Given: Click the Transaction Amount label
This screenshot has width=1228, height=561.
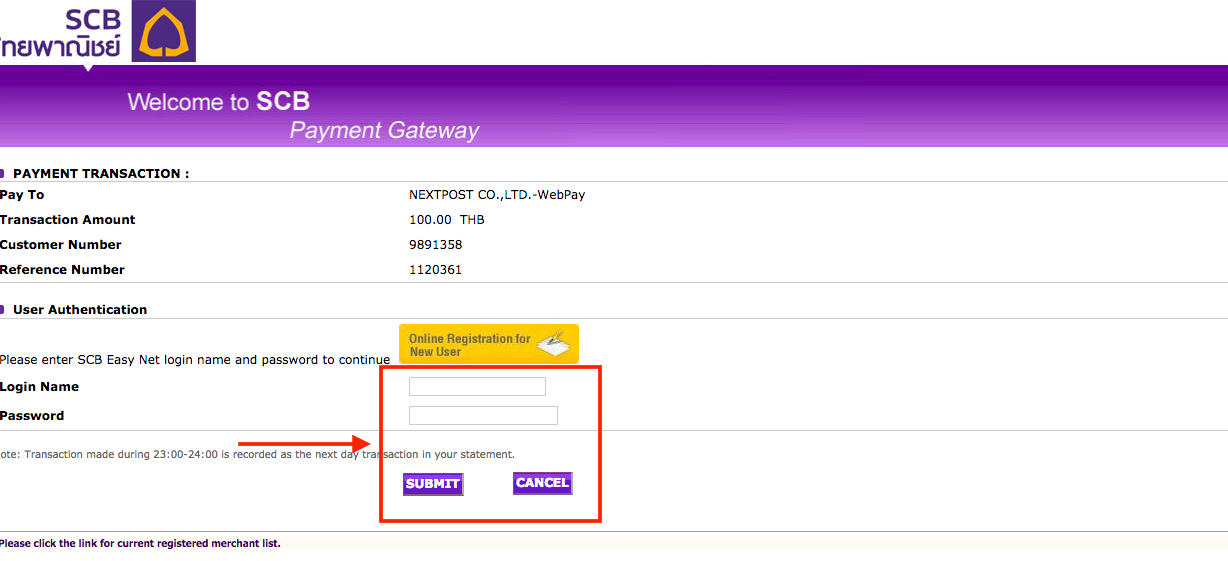Looking at the screenshot, I should tap(68, 220).
